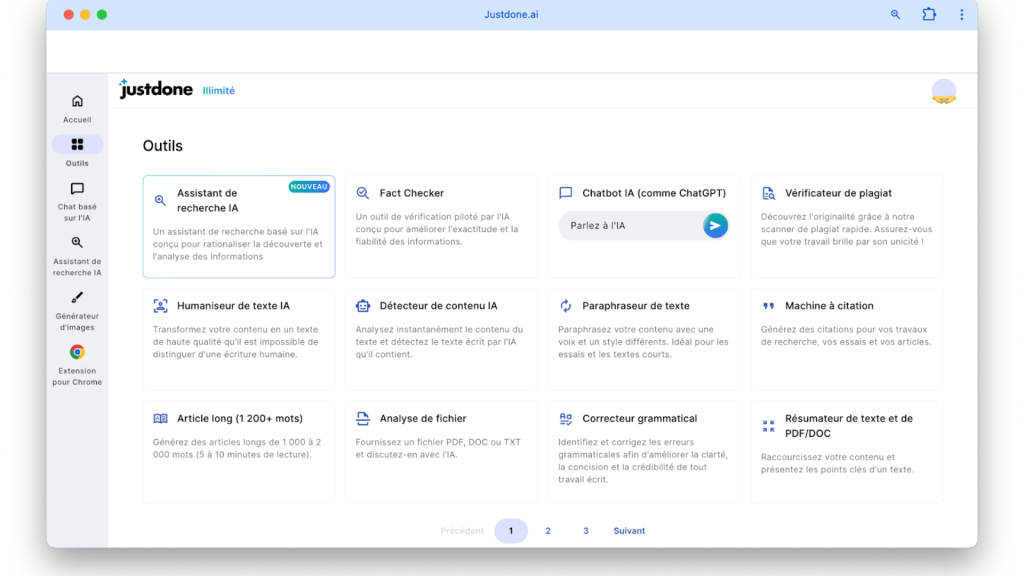This screenshot has height=576, width=1024.
Task: Click the Chatbot IA (comme ChatGPT) title
Action: tap(654, 193)
